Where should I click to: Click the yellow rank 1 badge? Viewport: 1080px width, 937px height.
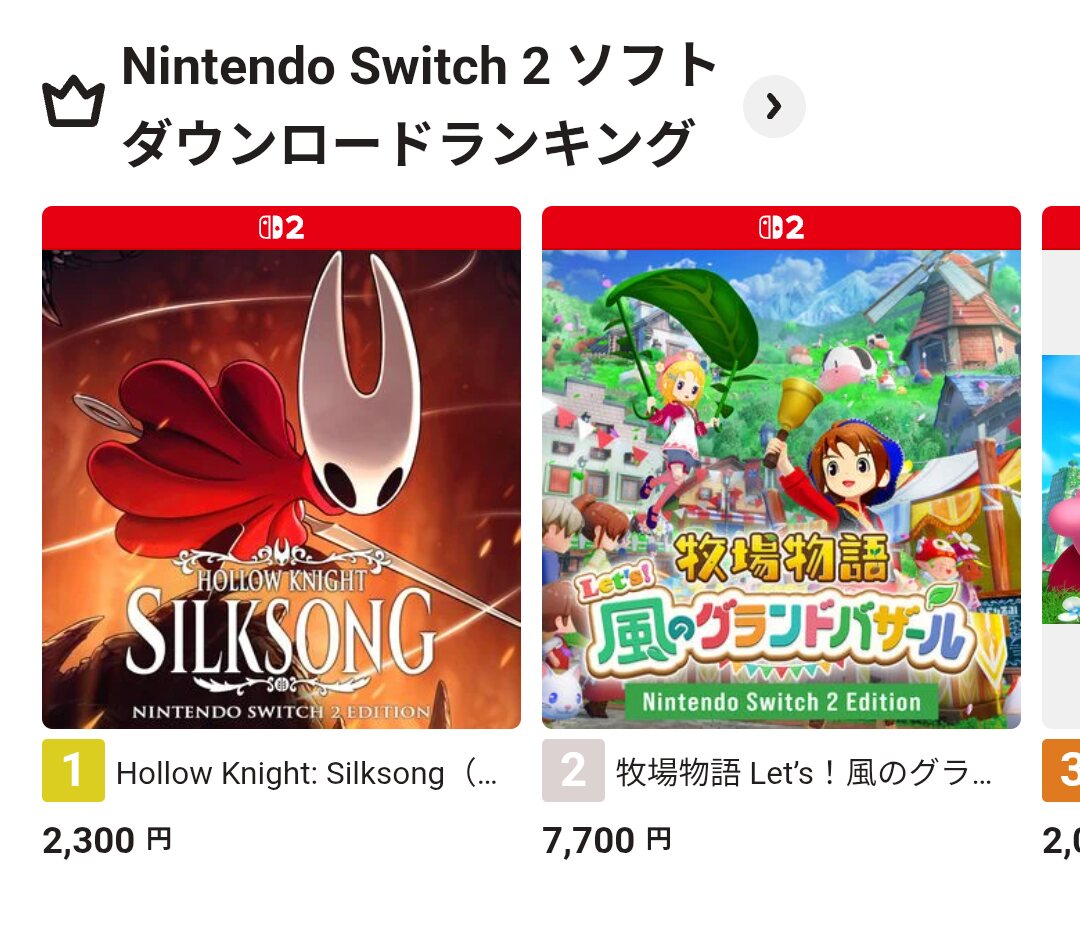[73, 771]
